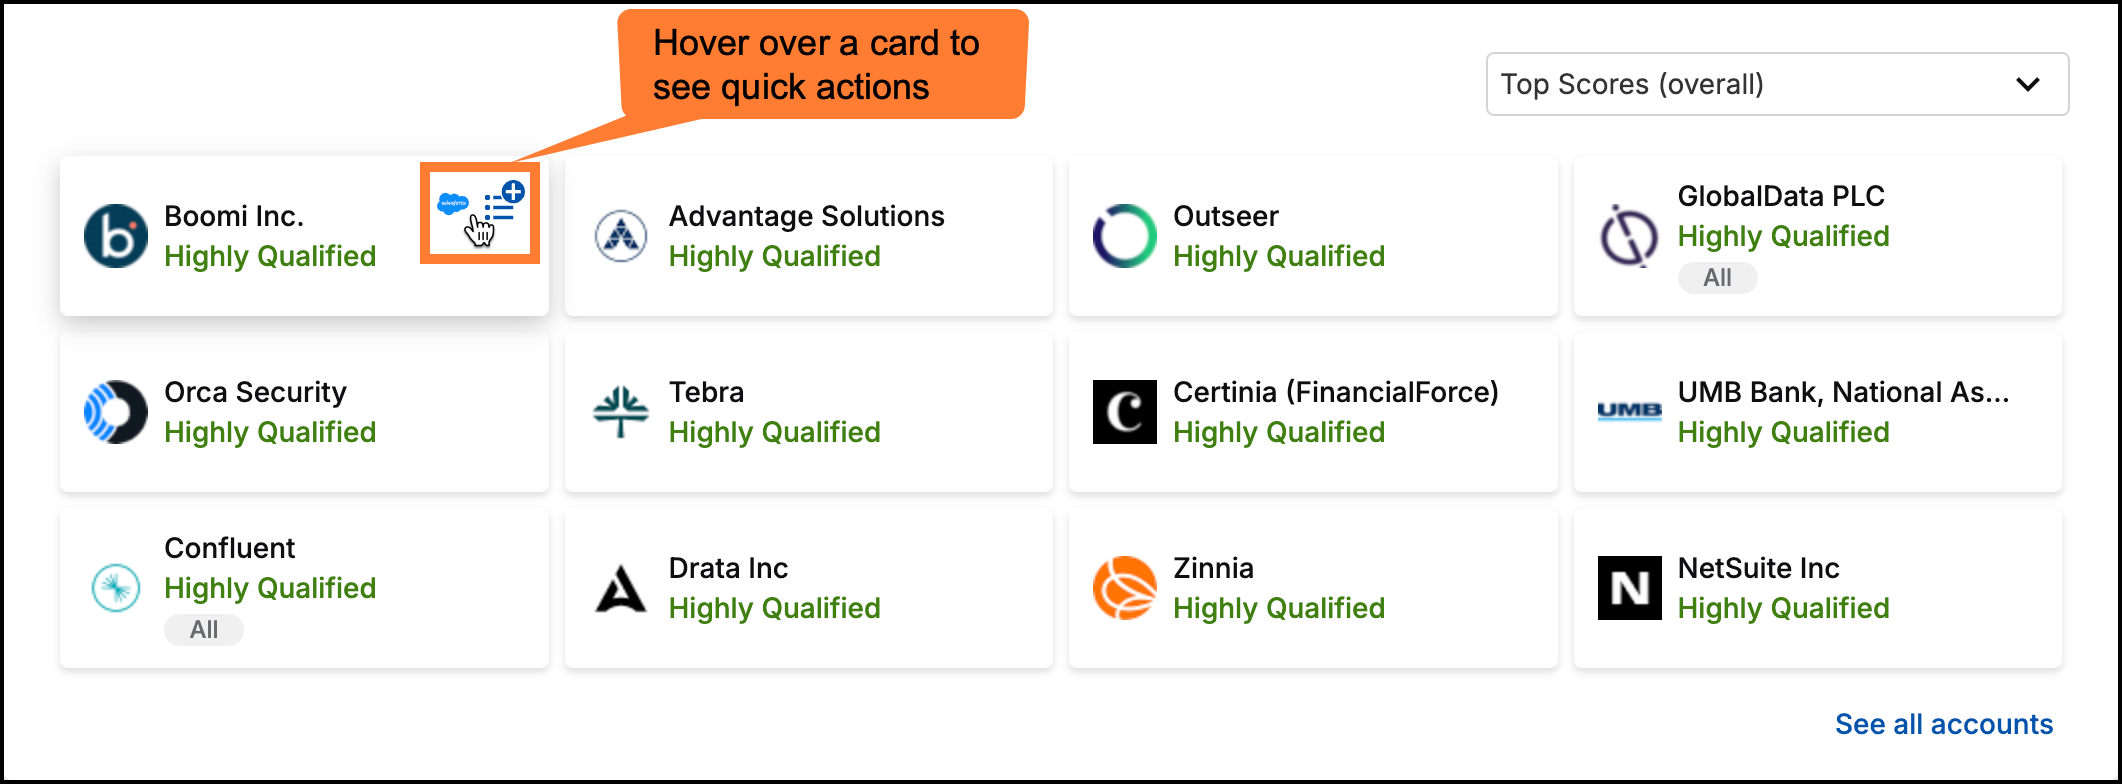Click the Salesforce quick action icon
Screen dimensions: 2122x784
coord(453,204)
